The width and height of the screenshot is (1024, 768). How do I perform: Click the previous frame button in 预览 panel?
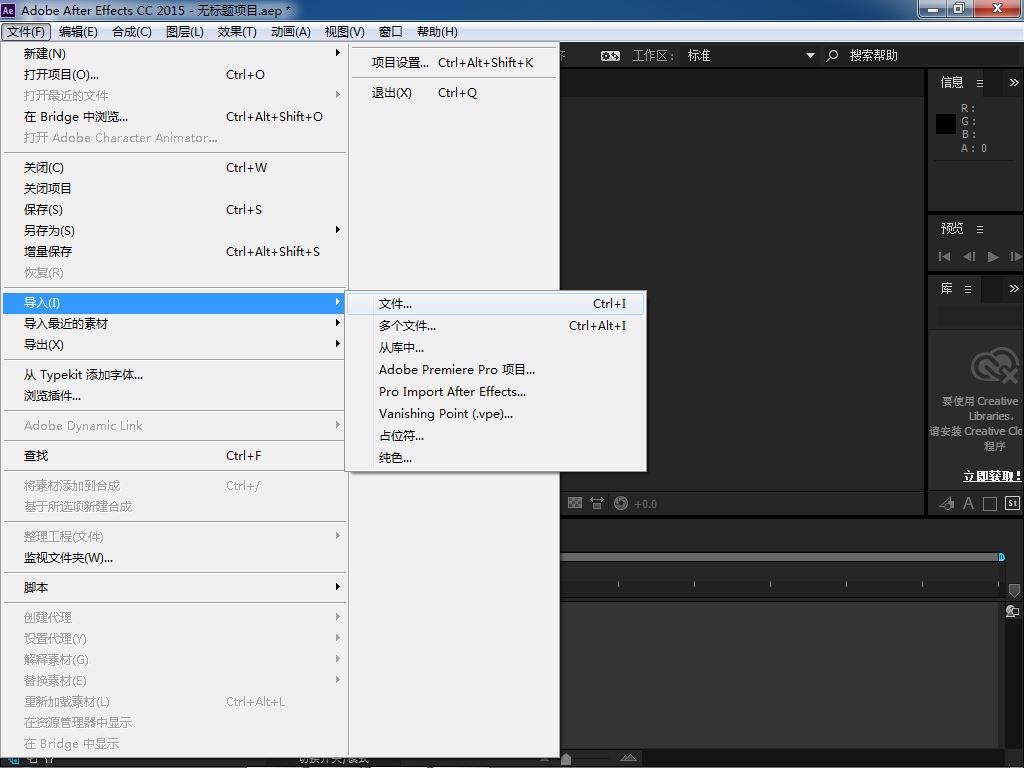(x=969, y=257)
